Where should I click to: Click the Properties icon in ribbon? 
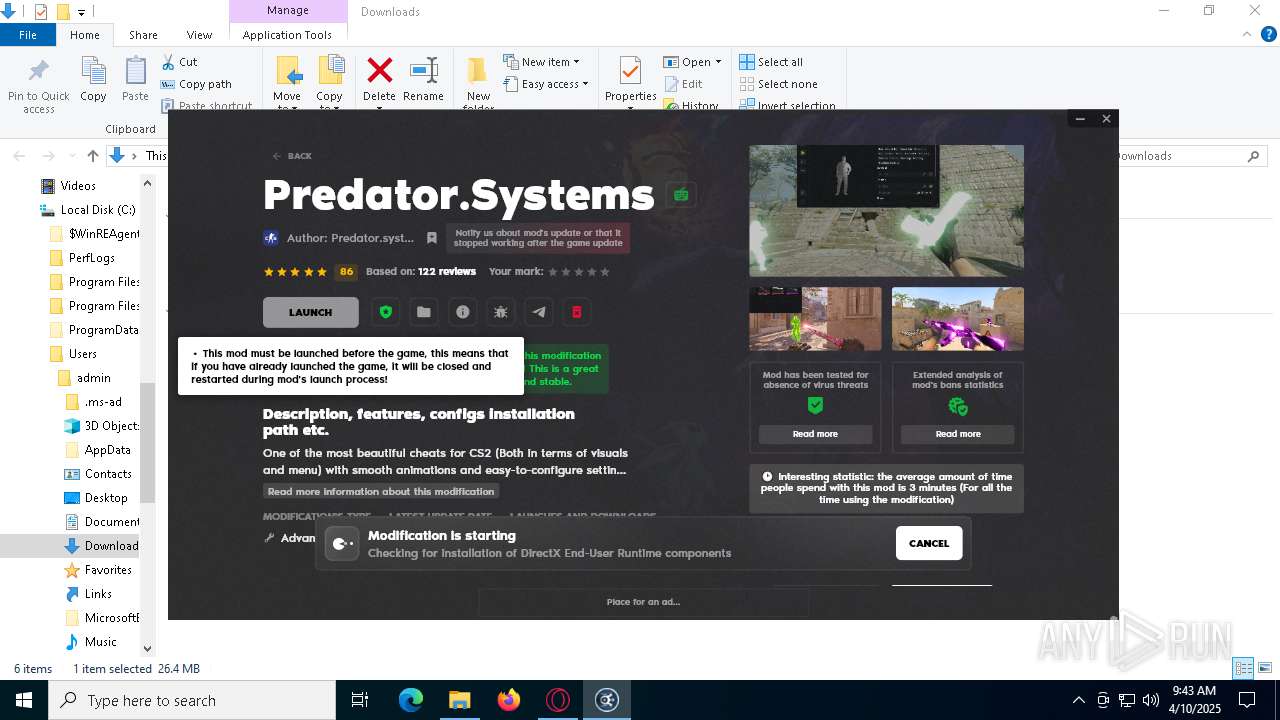pyautogui.click(x=630, y=71)
